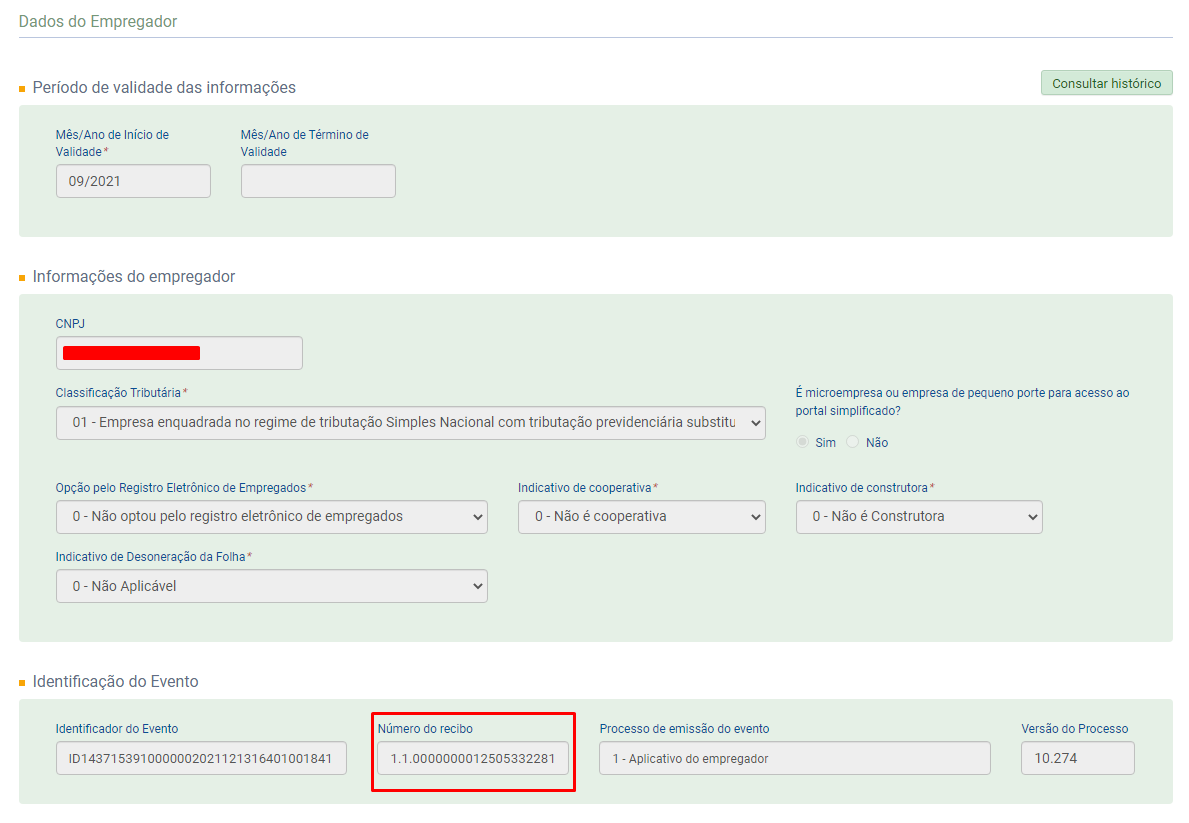Click the orange bullet beside Identificação do Evento
This screenshot has width=1189, height=823.
22,683
